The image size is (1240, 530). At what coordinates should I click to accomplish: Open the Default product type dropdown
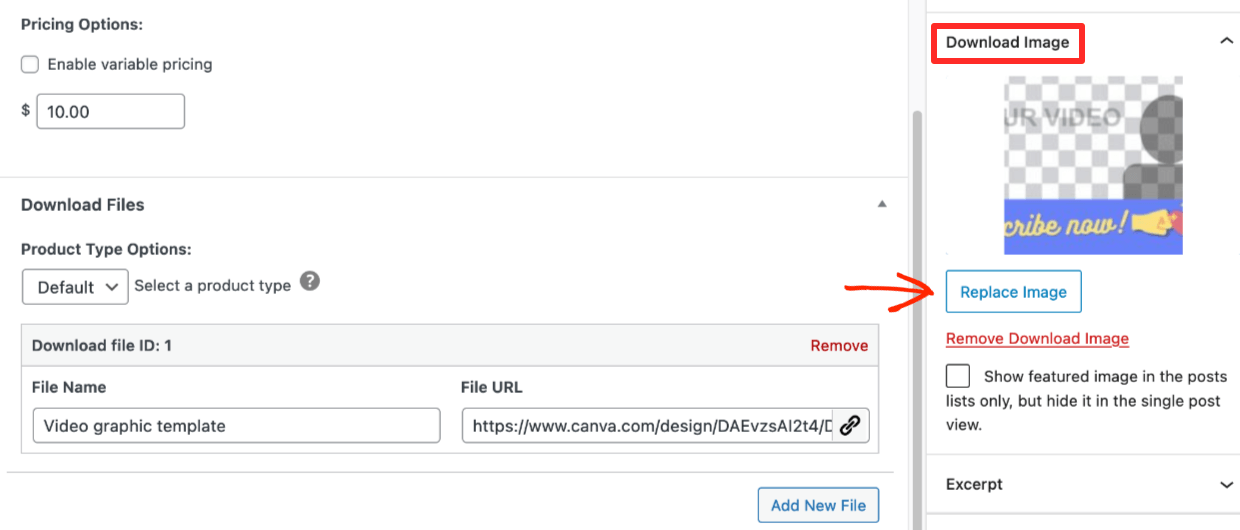pyautogui.click(x=75, y=287)
